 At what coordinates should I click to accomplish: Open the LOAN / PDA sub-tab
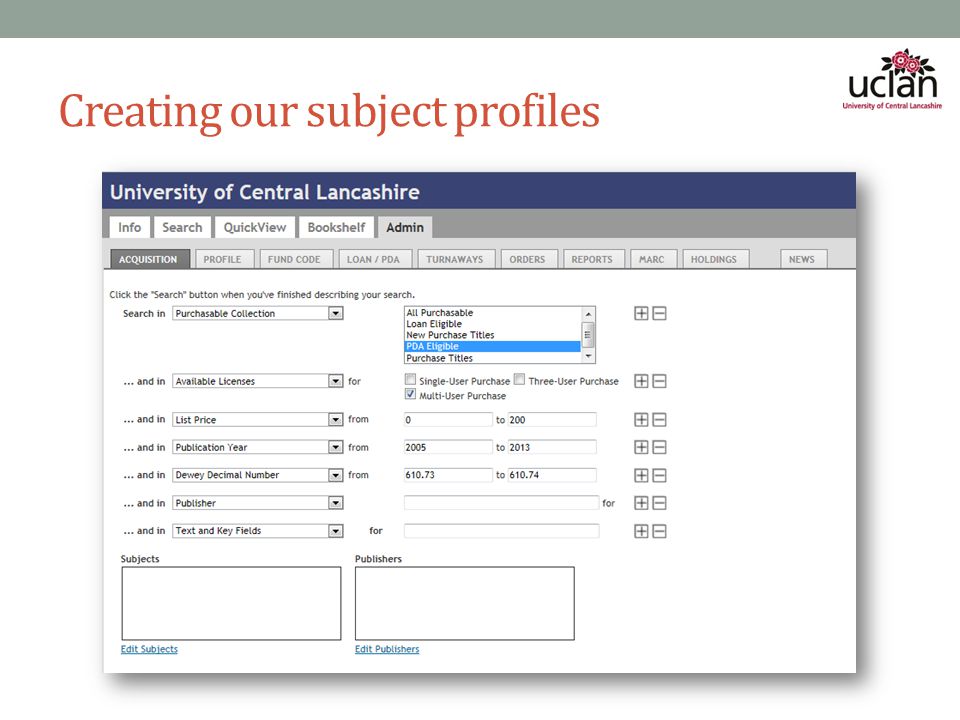point(373,260)
